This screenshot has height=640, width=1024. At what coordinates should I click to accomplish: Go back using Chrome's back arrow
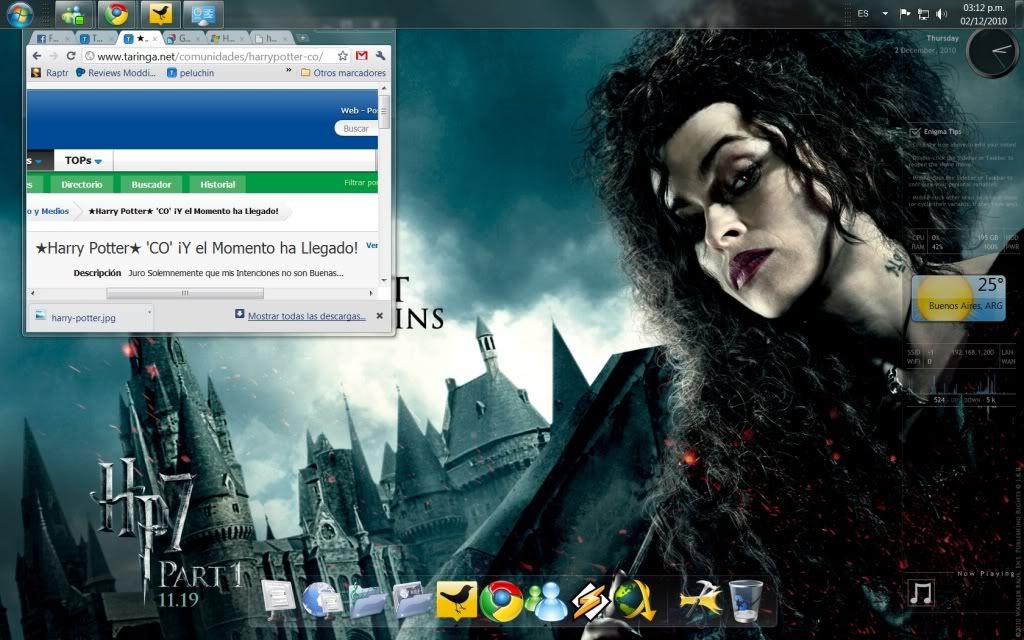pos(37,56)
